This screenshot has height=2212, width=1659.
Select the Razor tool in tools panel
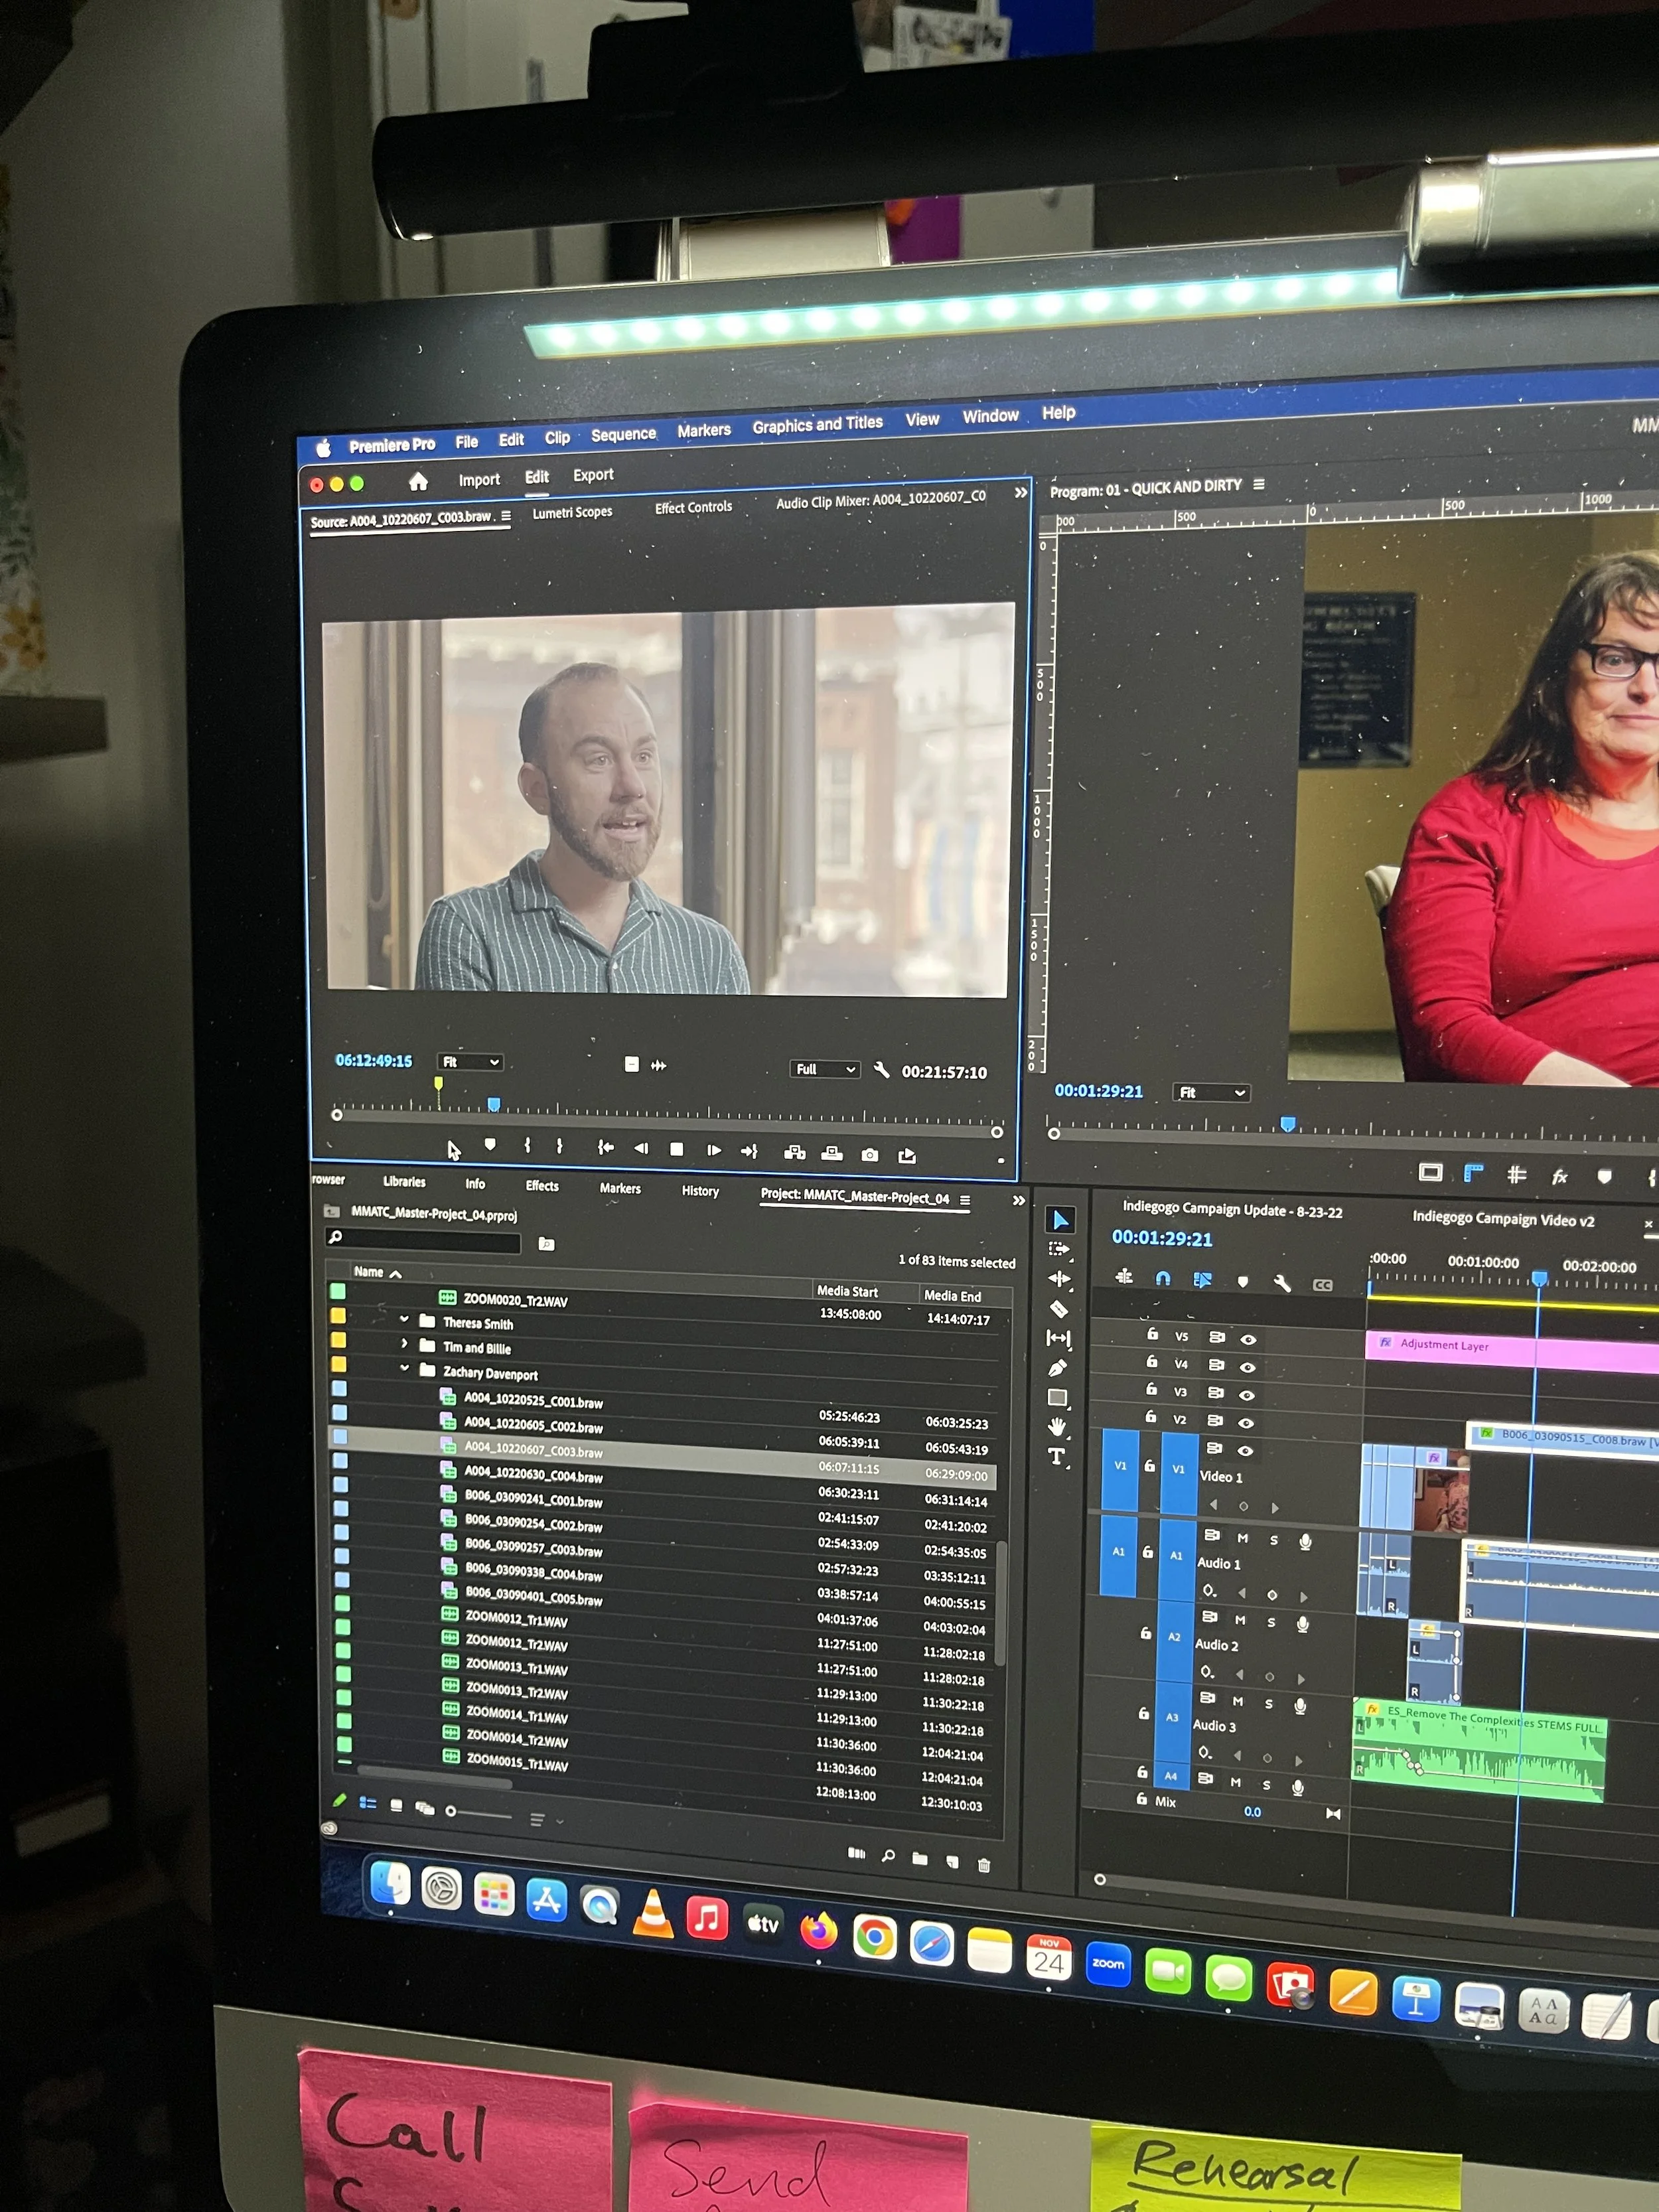click(1059, 1309)
